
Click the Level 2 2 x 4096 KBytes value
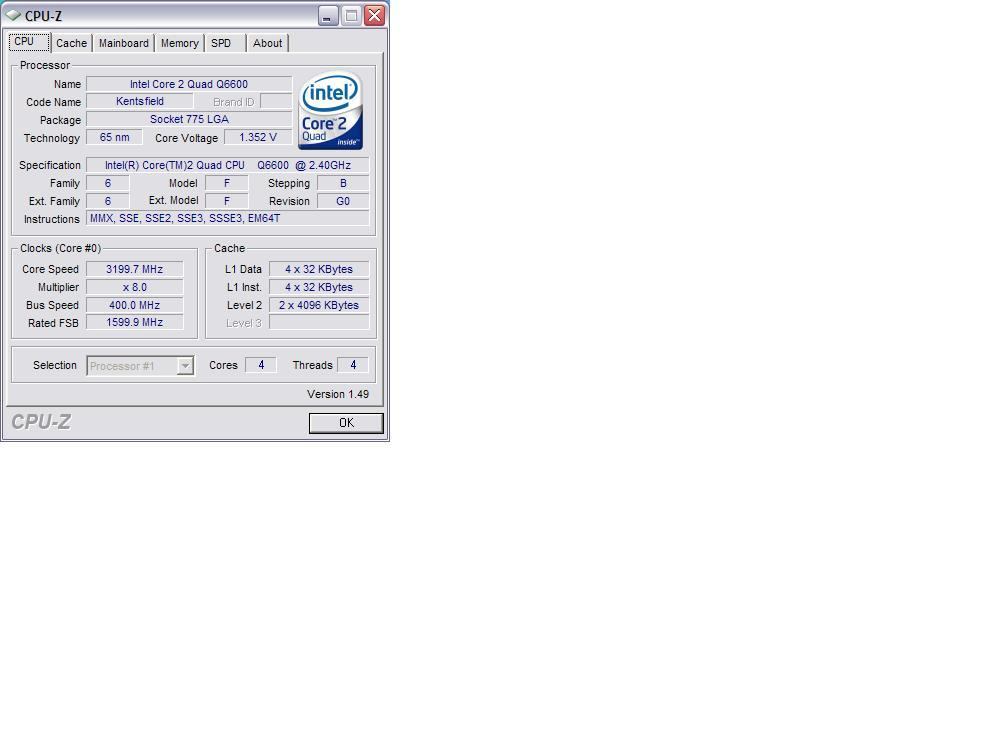319,305
